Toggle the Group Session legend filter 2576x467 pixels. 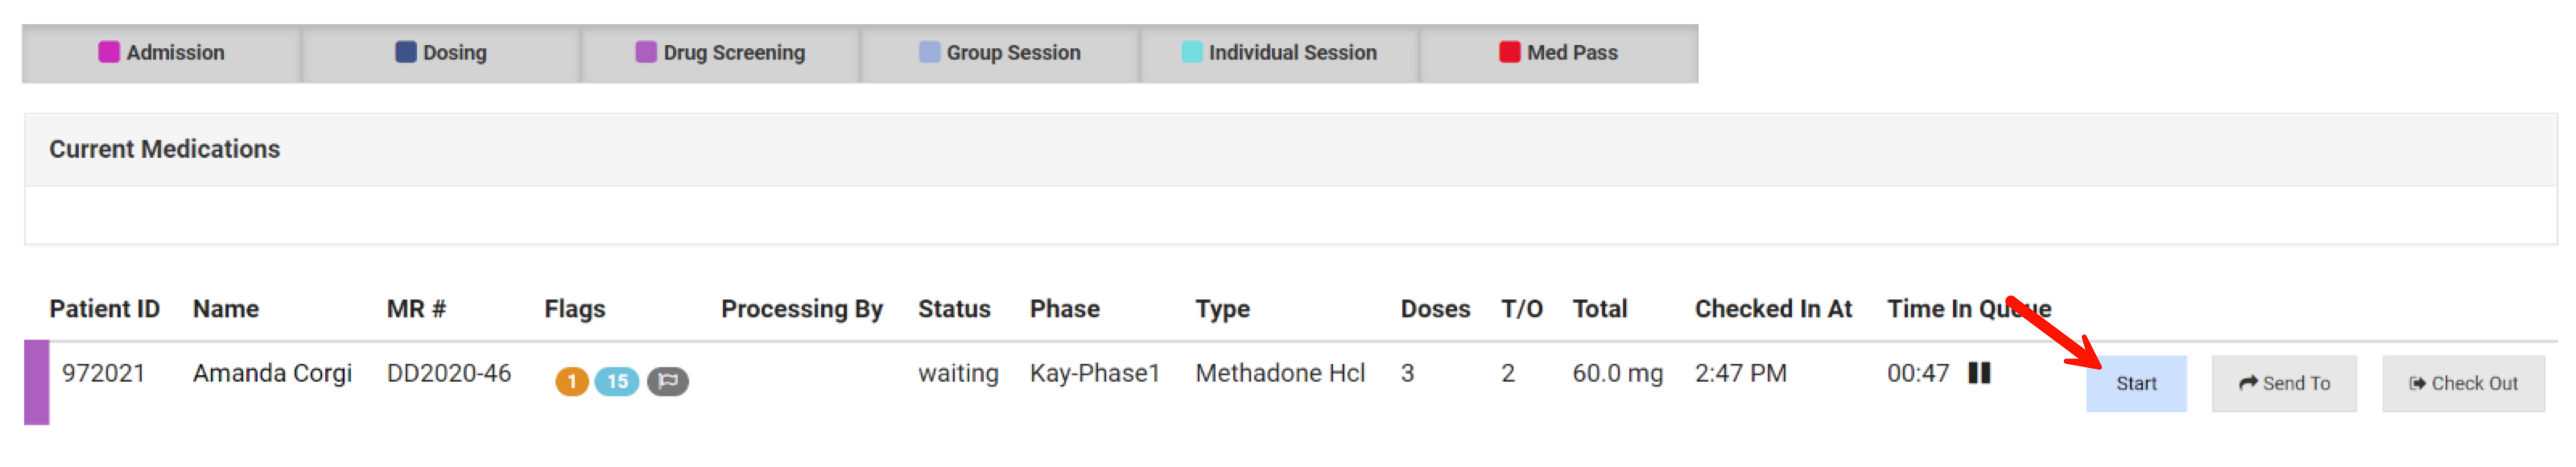pyautogui.click(x=1000, y=52)
